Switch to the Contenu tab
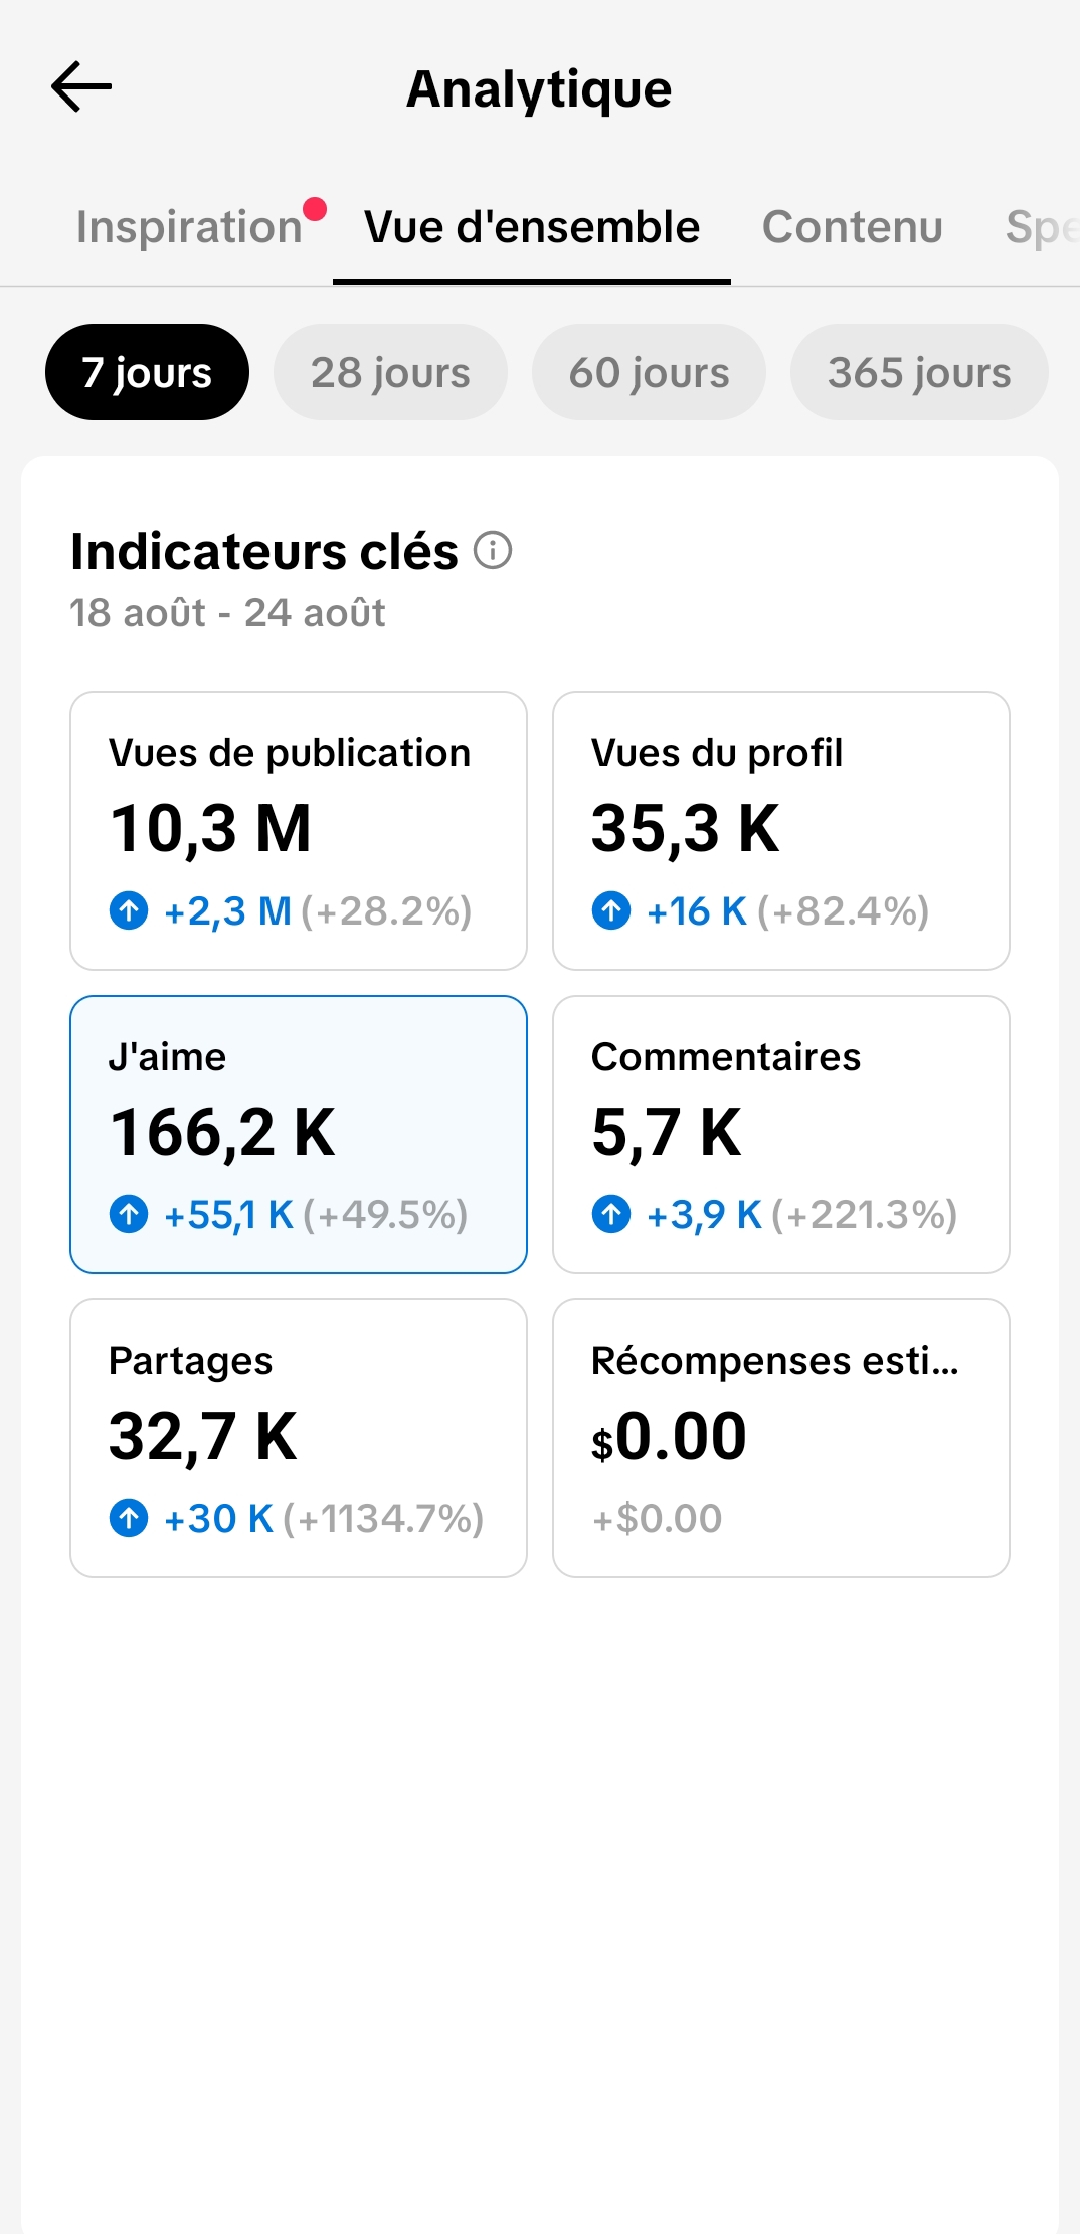 (852, 227)
